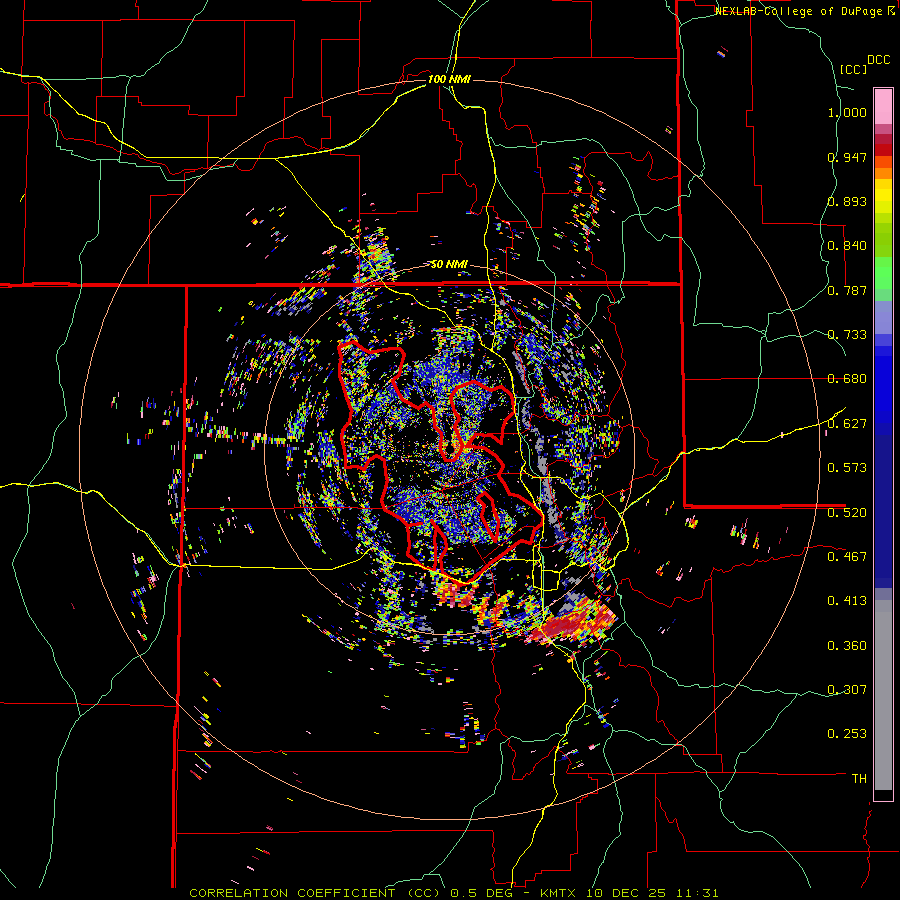Pick the 0.787 legend value
The image size is (900, 900).
[x=847, y=290]
